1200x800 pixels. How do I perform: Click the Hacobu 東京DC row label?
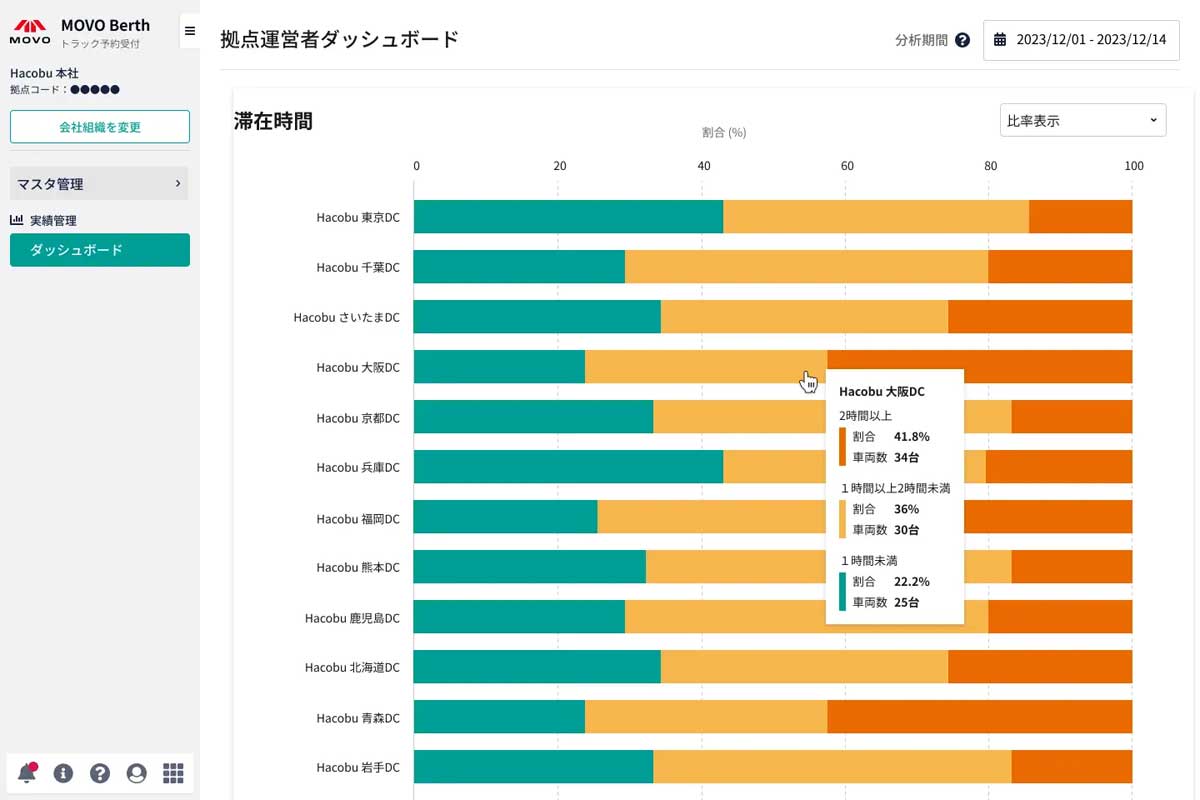click(x=358, y=217)
